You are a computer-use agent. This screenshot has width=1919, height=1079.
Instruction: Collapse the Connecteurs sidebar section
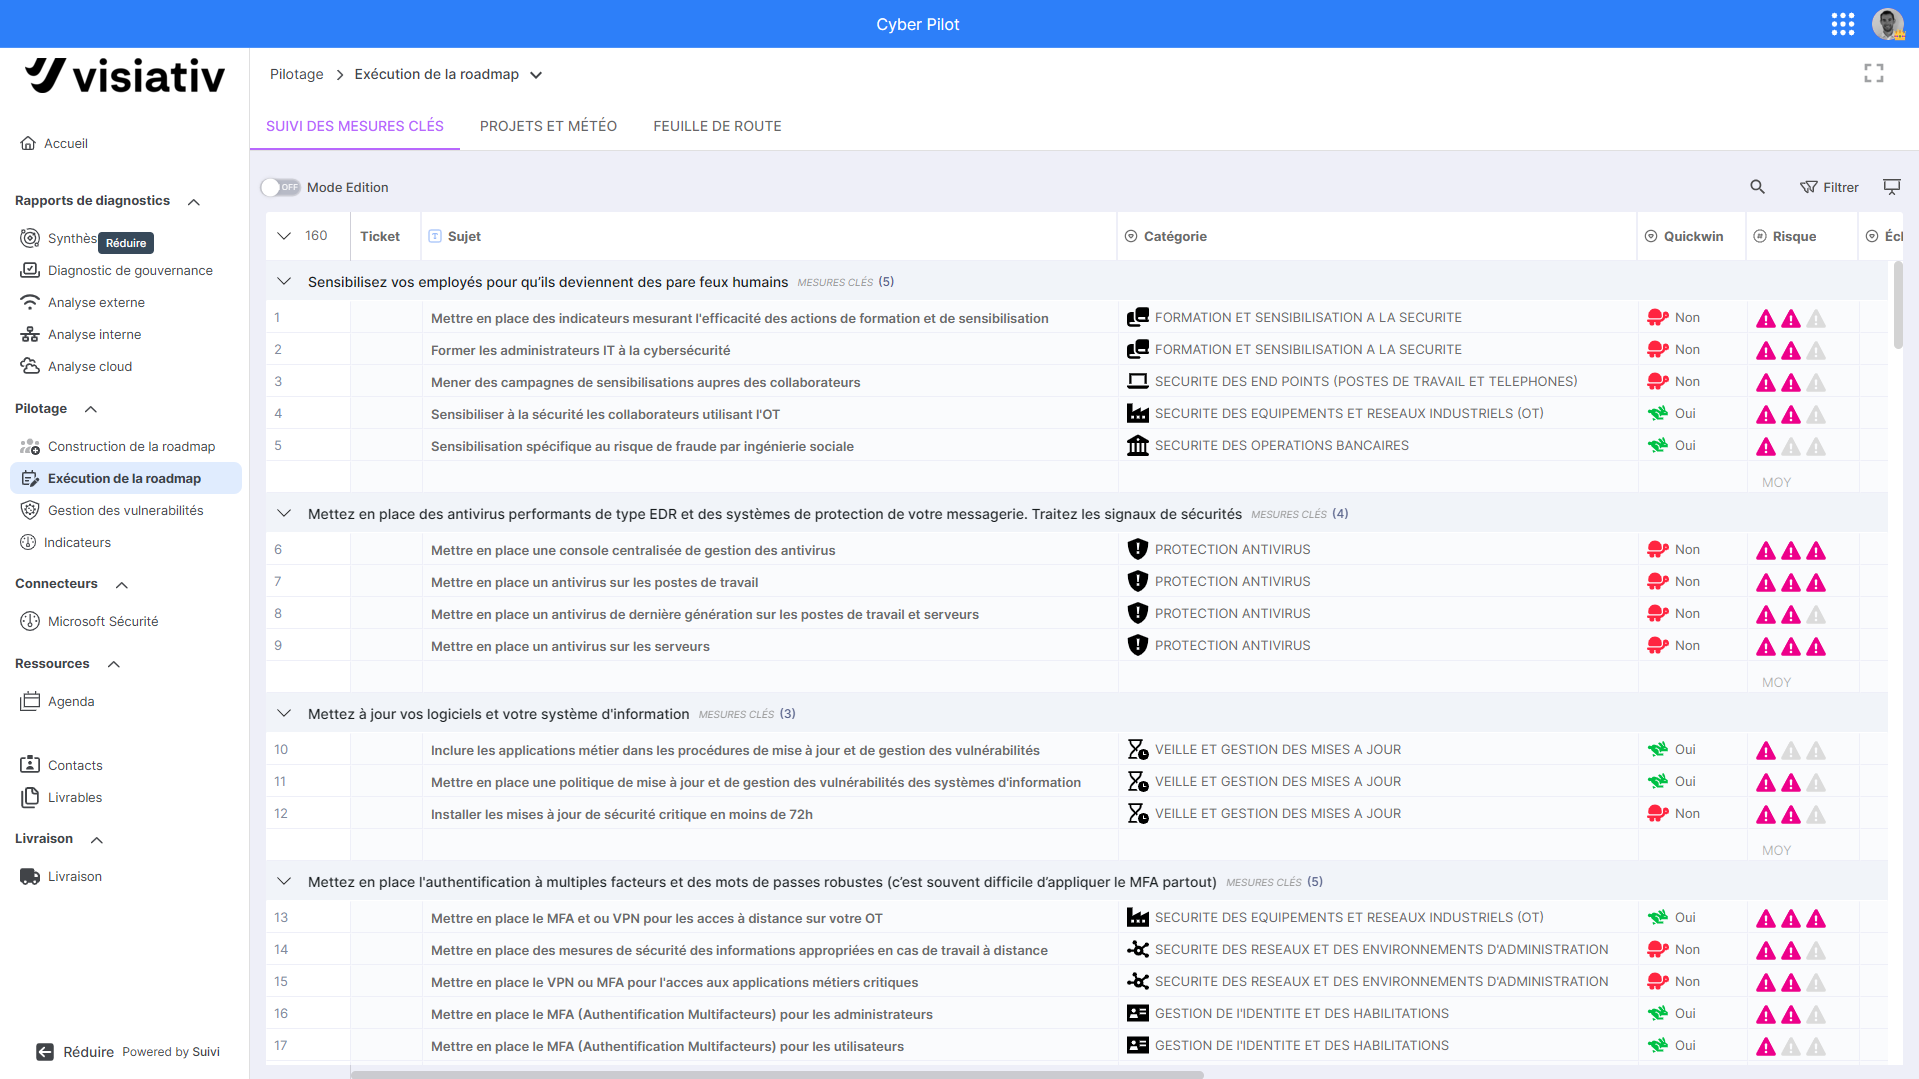click(122, 584)
